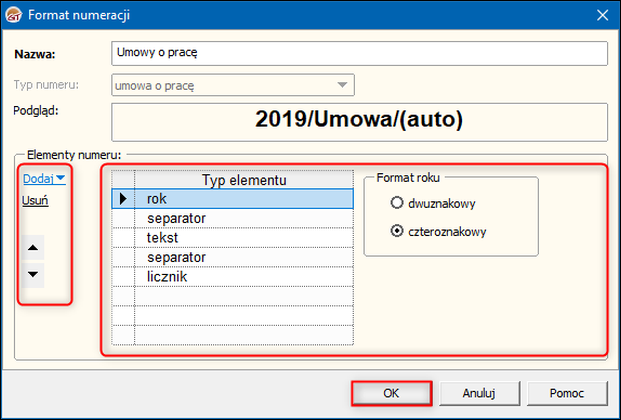Viewport: 621px width, 420px height.
Task: Select the licznik element row
Action: pos(244,275)
